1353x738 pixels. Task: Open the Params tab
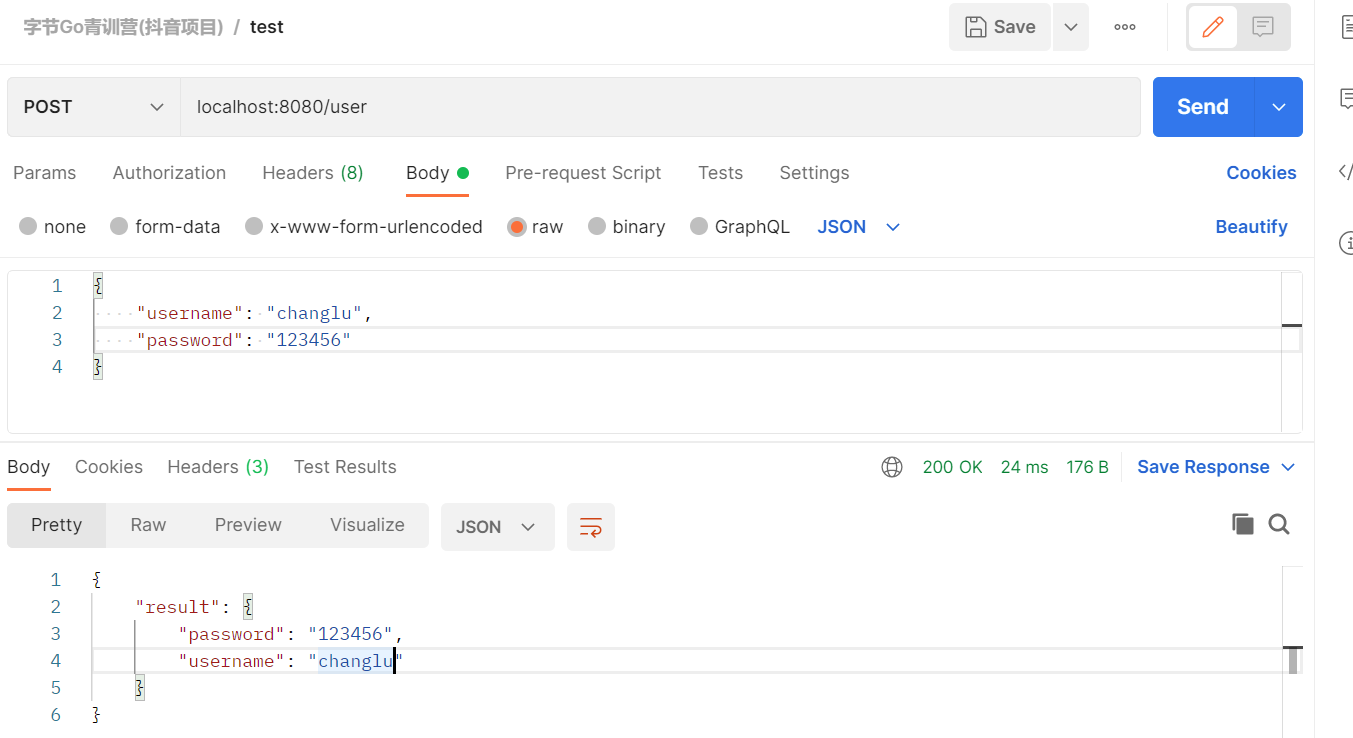click(x=44, y=173)
